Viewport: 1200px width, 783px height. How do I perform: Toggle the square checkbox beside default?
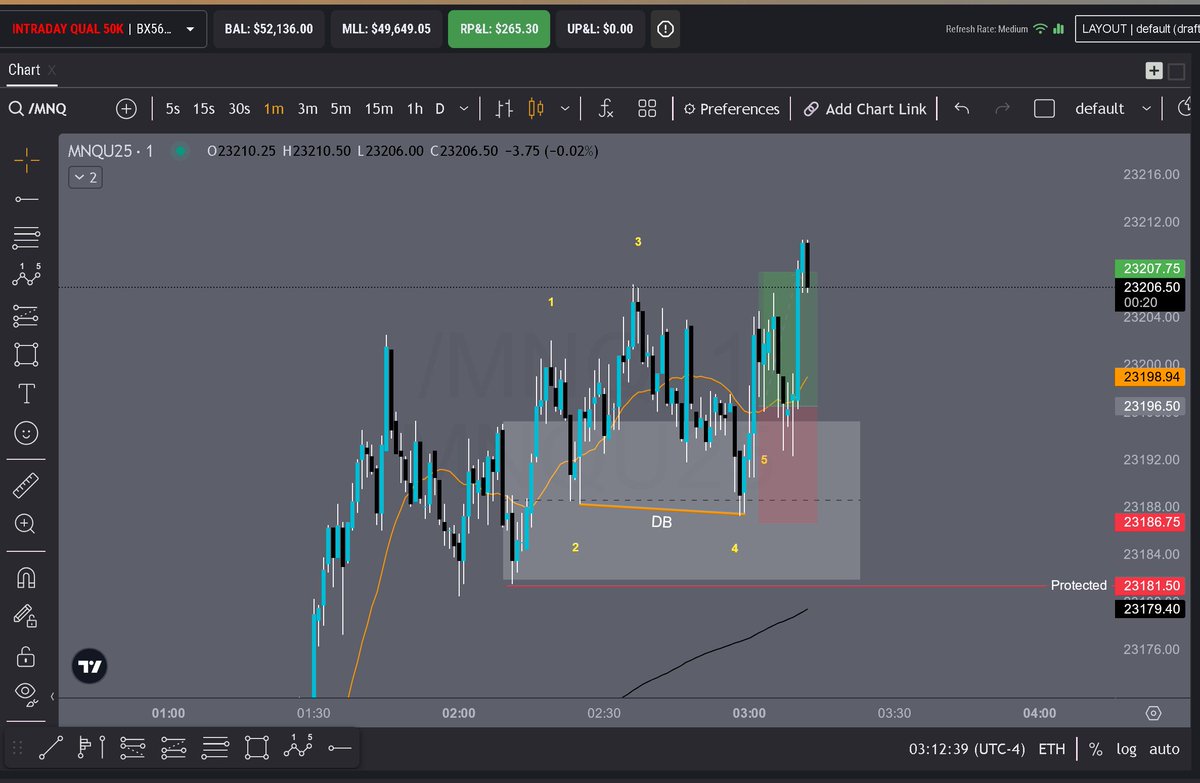tap(1044, 108)
